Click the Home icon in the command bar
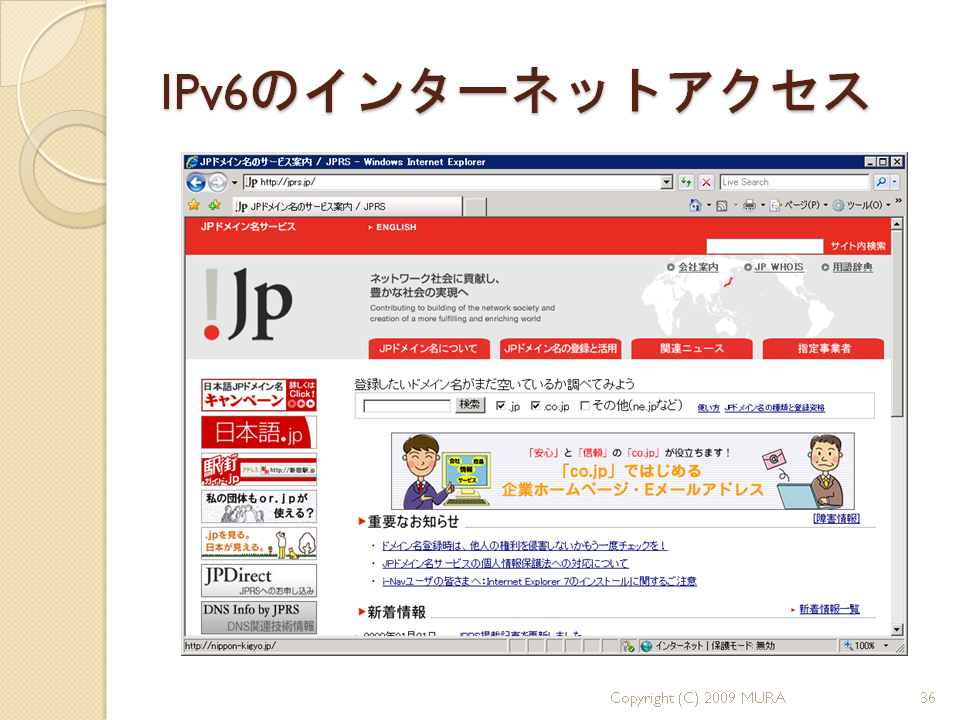 695,205
